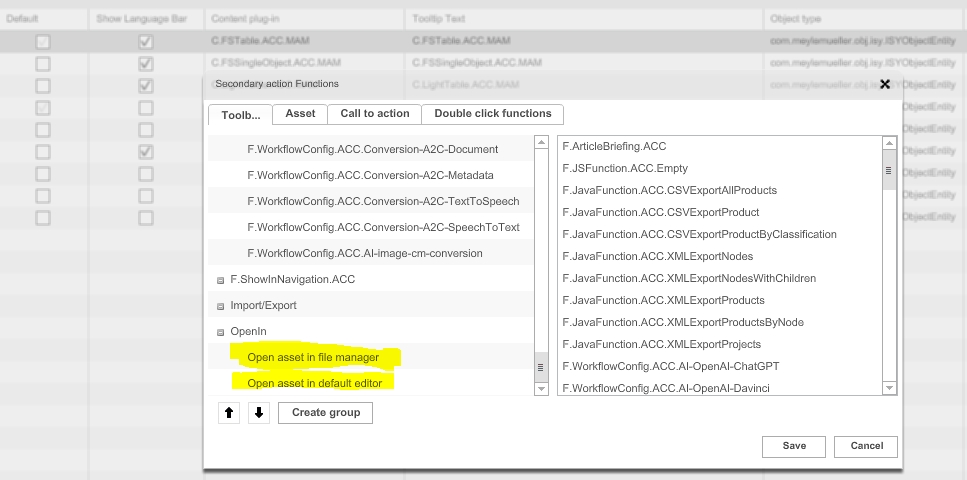Toggle Default checkbox in C.FSSingleObject.ACC.MAM row
This screenshot has width=967, height=480.
(43, 64)
